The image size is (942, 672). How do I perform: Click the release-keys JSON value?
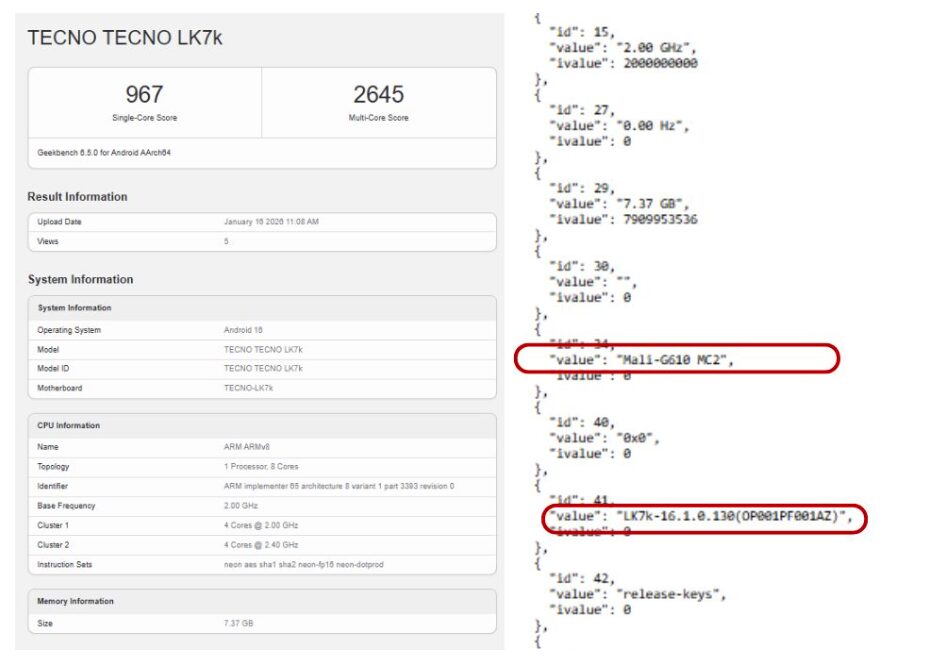[673, 594]
